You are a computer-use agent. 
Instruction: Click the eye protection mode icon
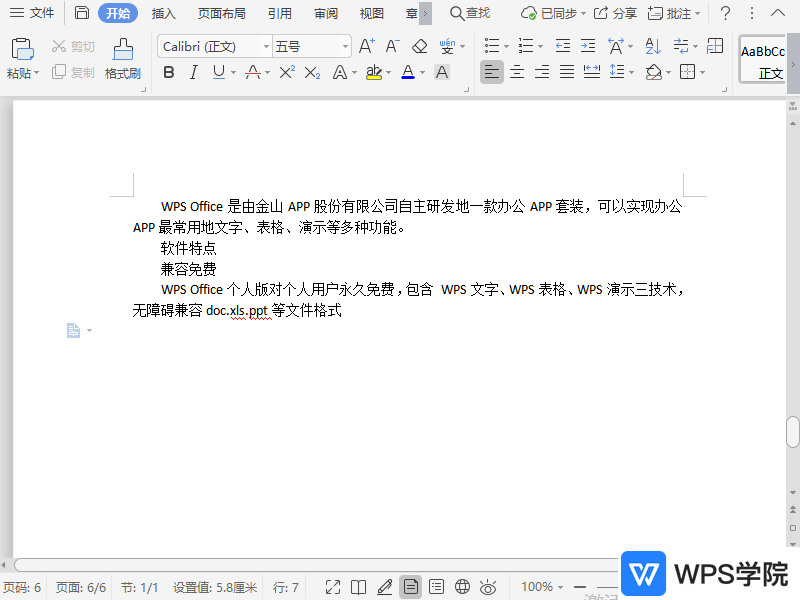pos(487,587)
